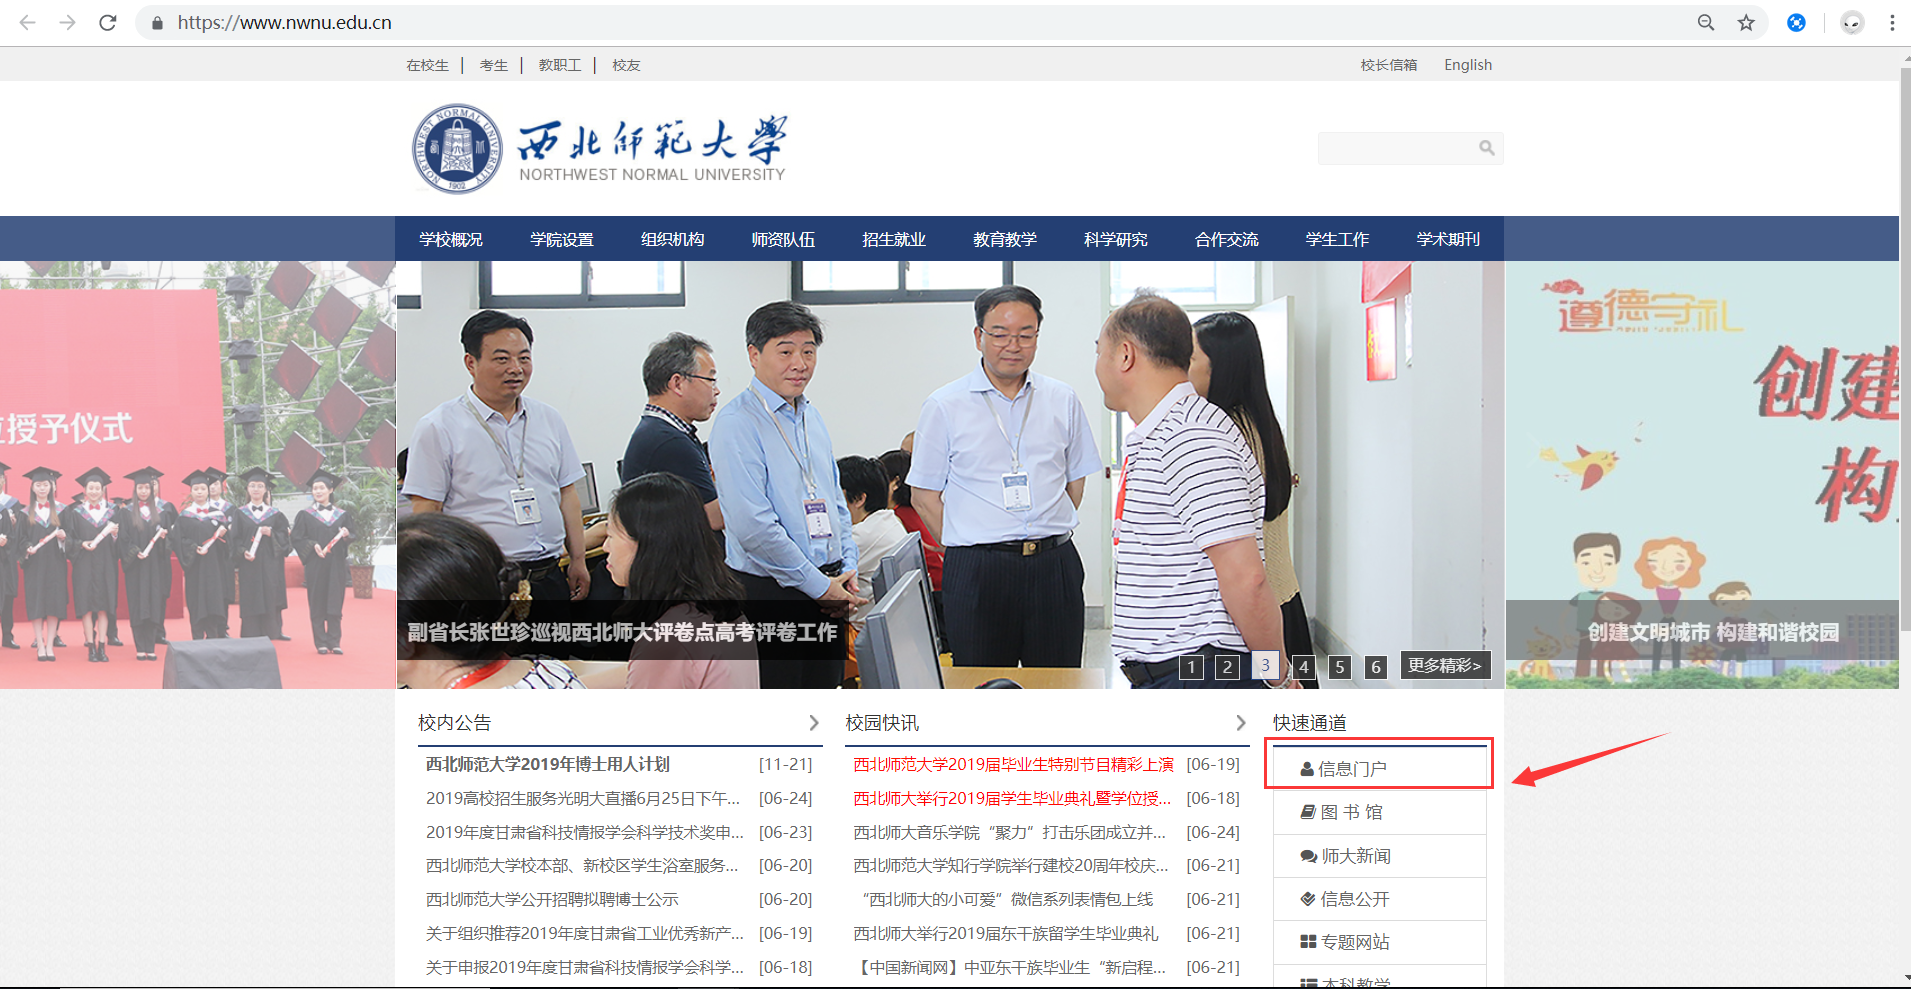Click the browser profile avatar icon
This screenshot has width=1911, height=989.
click(1852, 22)
